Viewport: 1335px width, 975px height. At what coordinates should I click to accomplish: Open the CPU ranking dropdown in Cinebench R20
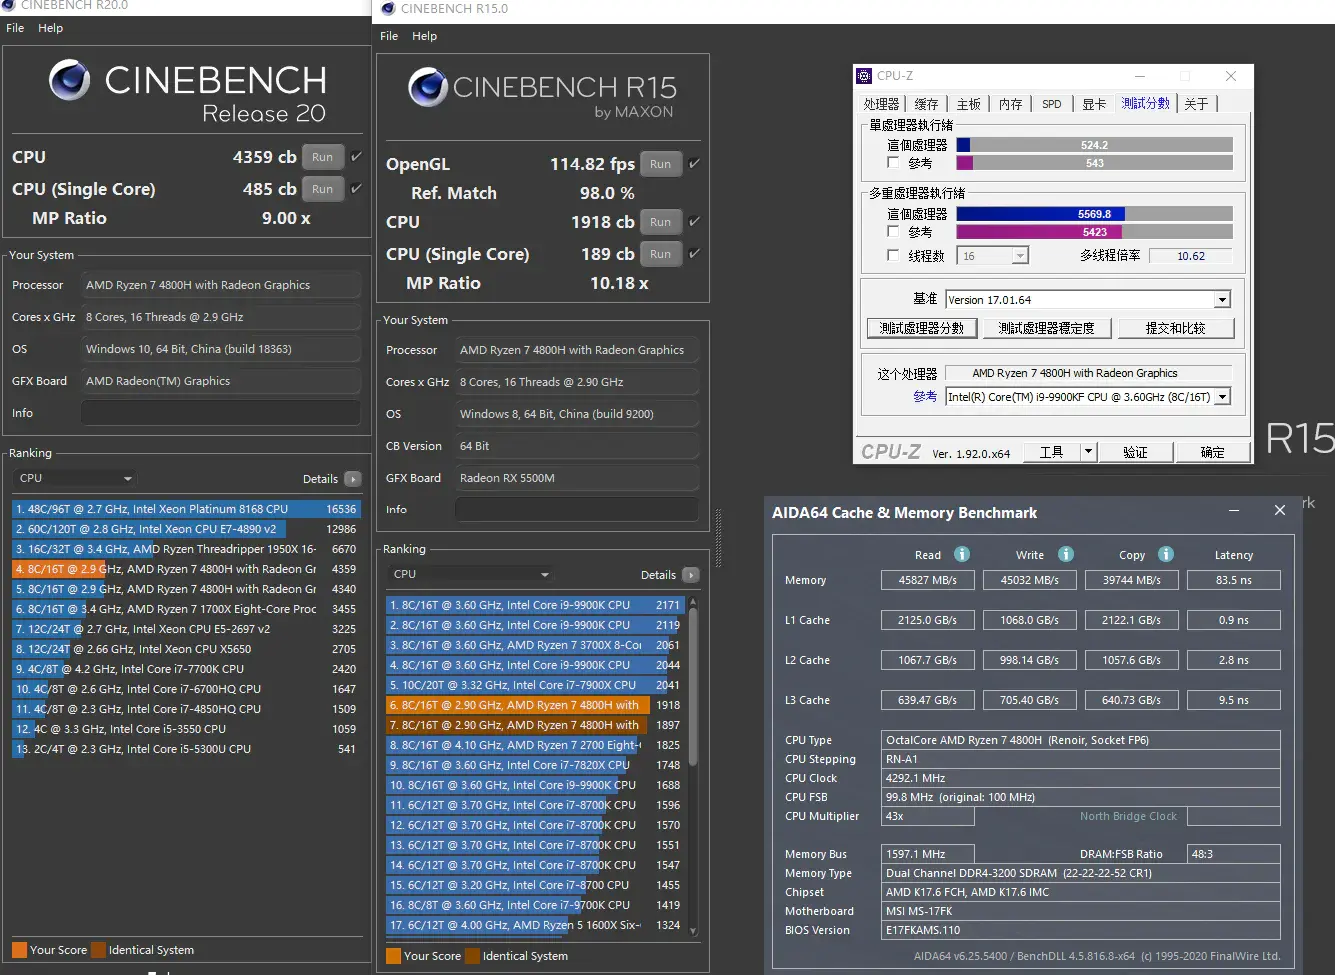(76, 479)
